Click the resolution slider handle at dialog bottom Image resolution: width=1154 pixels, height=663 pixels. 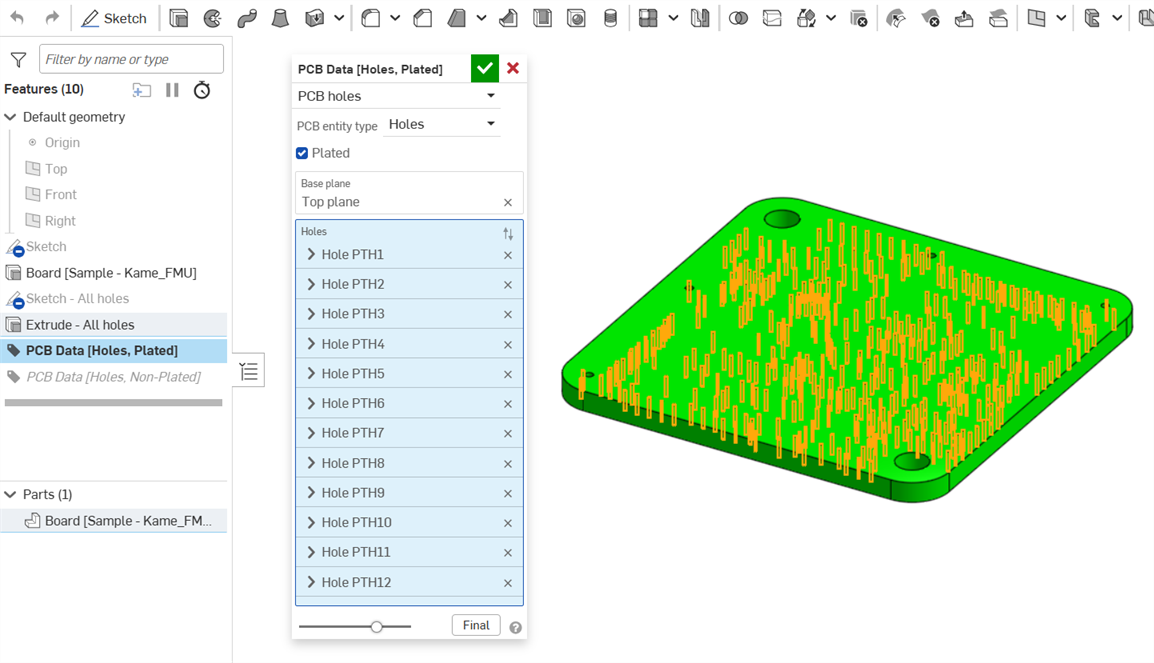point(375,626)
